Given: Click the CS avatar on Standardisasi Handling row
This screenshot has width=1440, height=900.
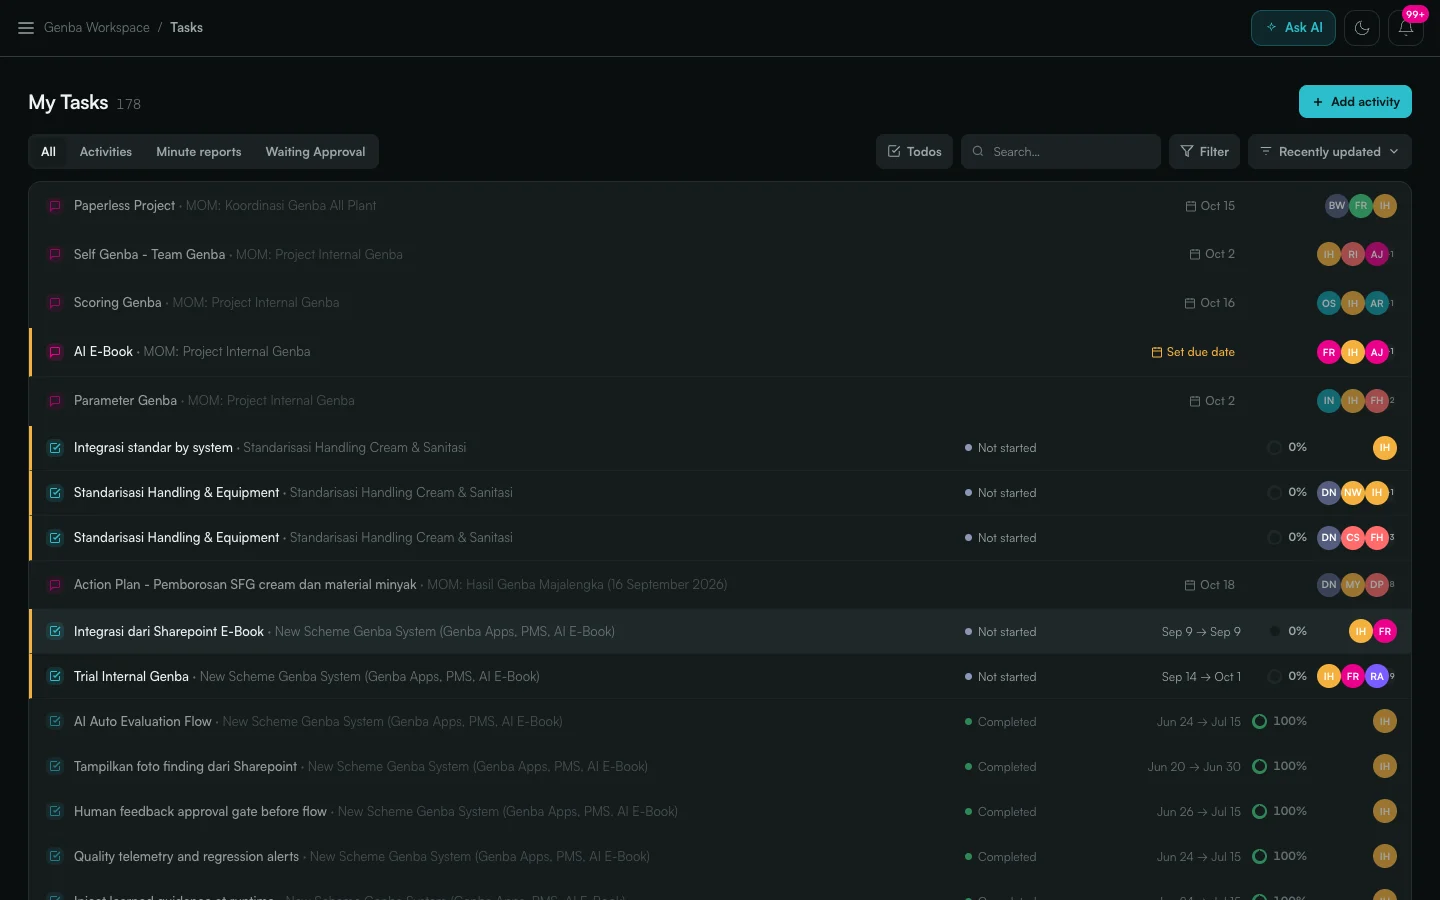Looking at the screenshot, I should (1353, 538).
